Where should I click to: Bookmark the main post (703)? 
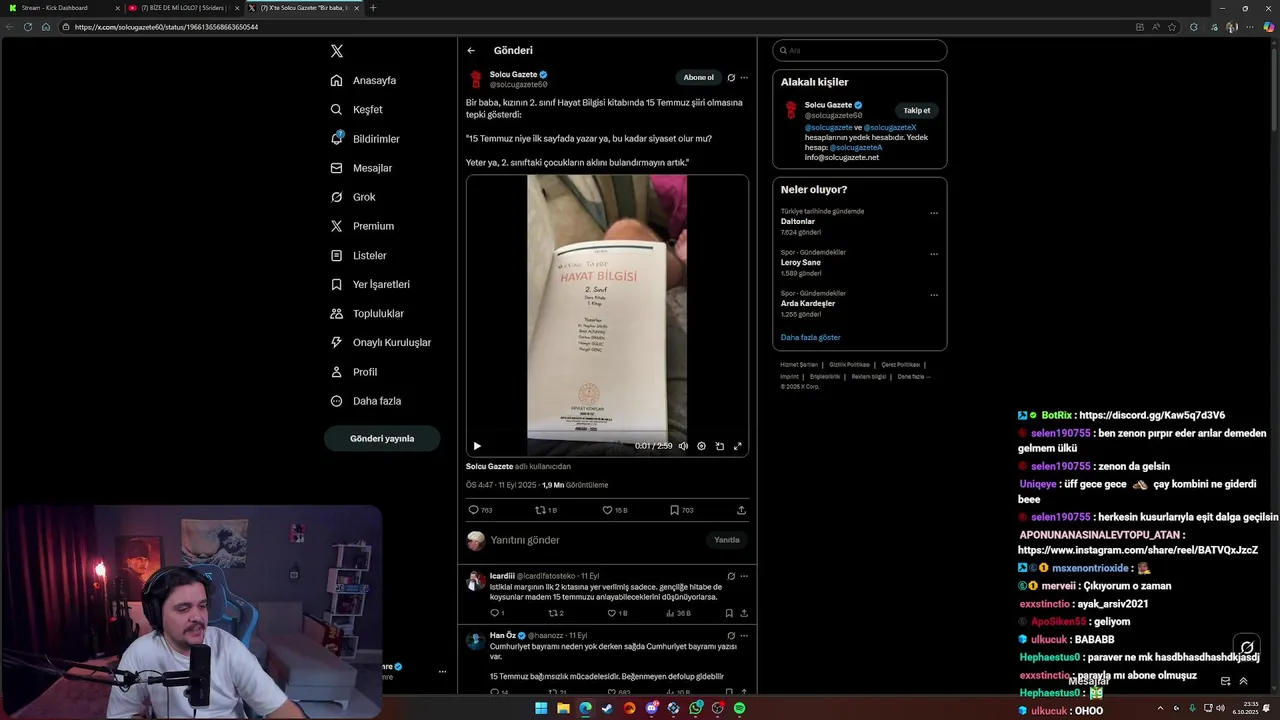point(681,510)
